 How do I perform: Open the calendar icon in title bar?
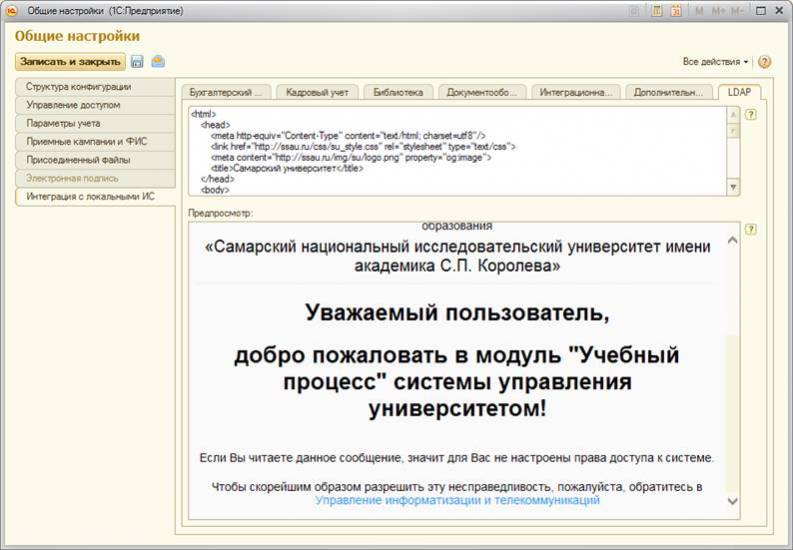click(x=676, y=11)
